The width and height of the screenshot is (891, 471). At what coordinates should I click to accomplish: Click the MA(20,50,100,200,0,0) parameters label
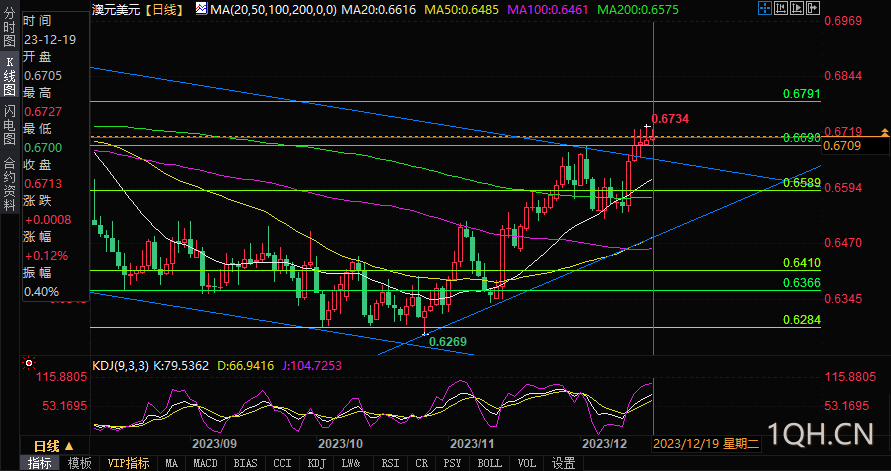273,9
